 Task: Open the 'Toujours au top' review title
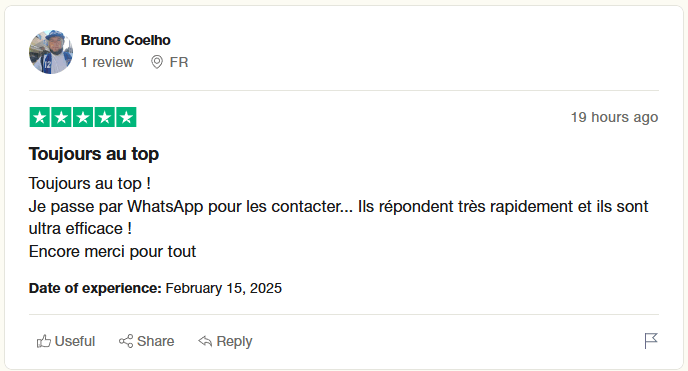click(x=94, y=154)
